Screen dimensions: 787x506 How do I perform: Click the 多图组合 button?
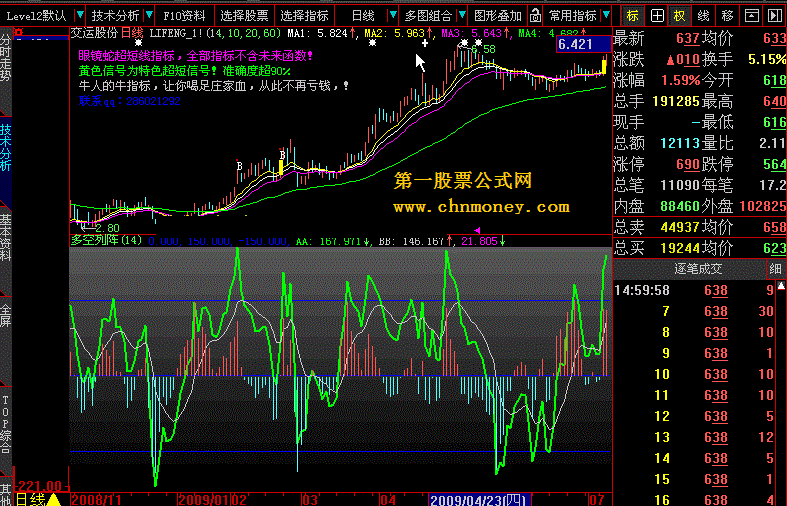[428, 16]
